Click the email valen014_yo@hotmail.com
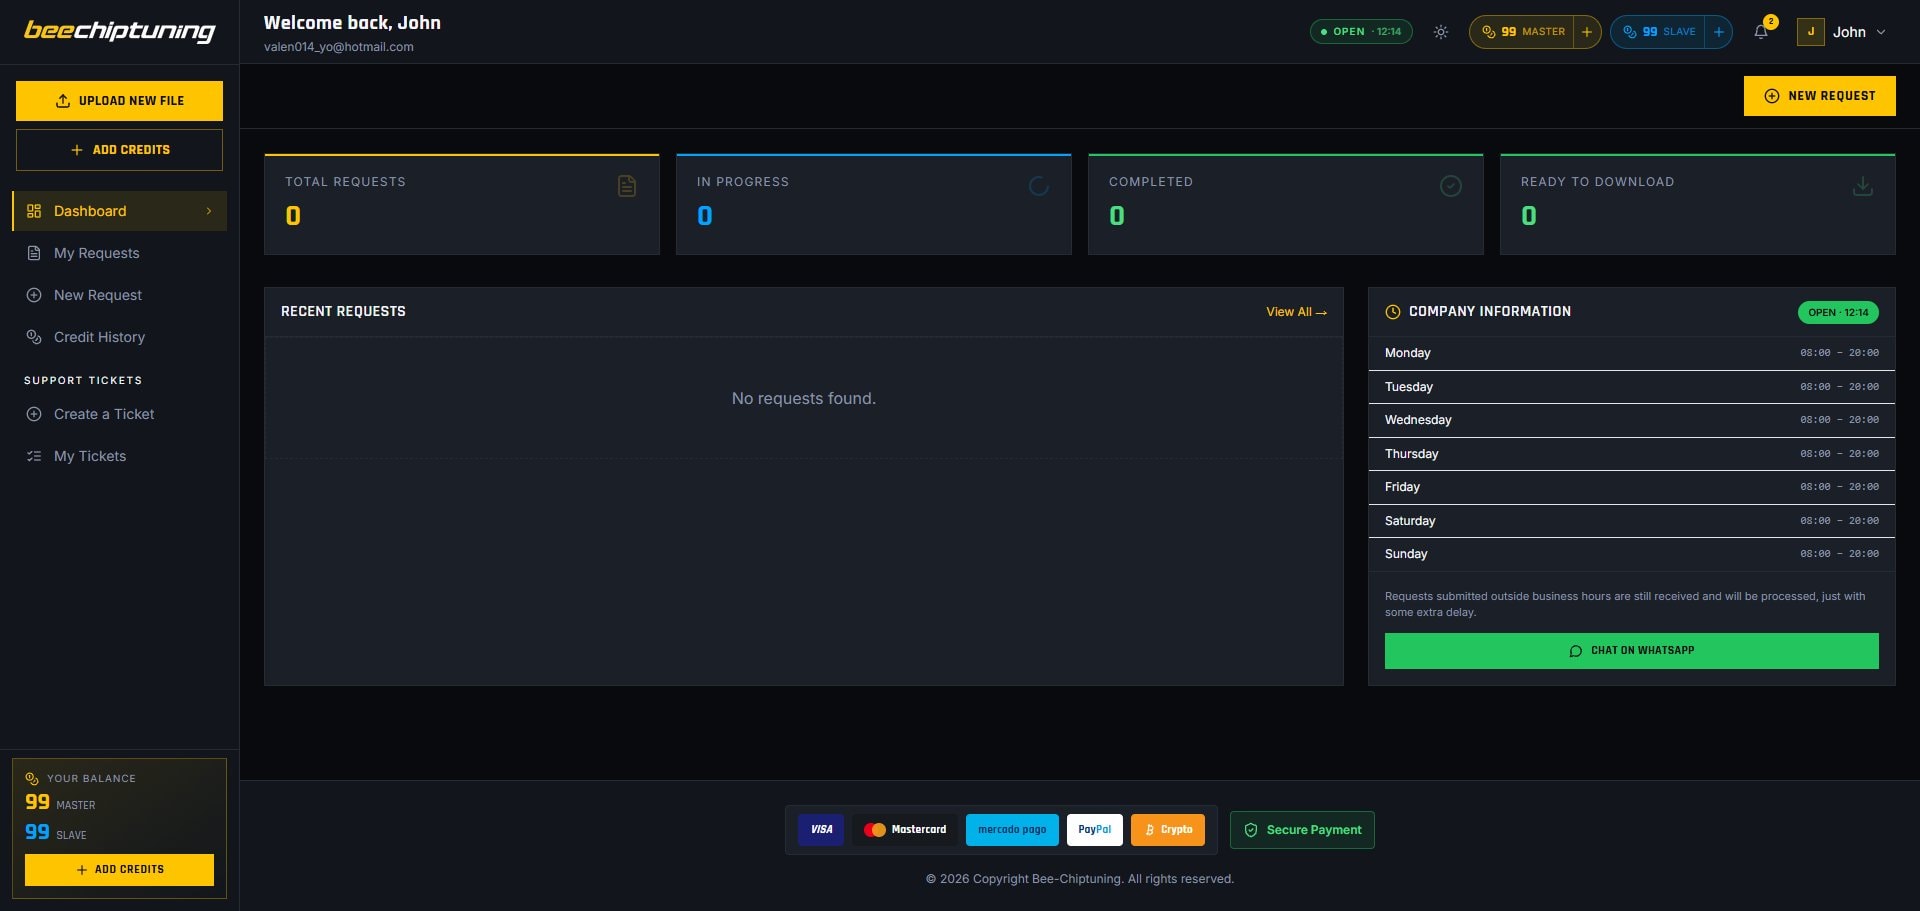 point(339,47)
